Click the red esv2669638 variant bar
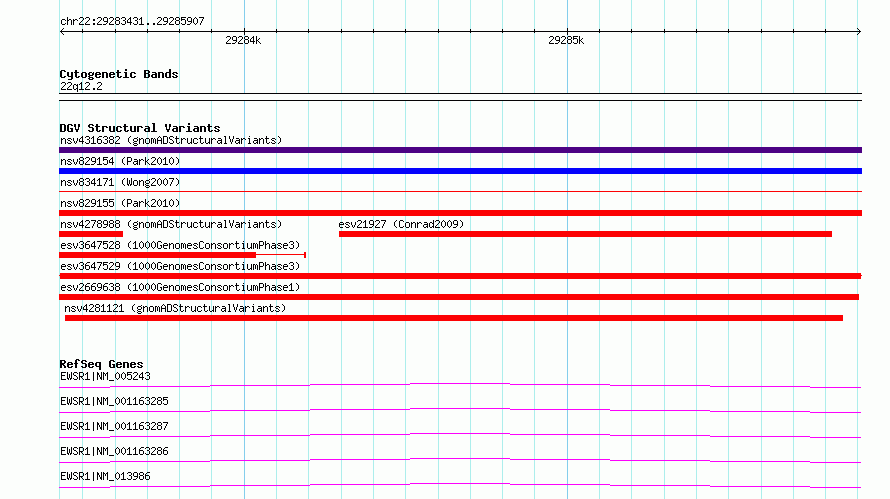This screenshot has width=890, height=499. tap(459, 297)
